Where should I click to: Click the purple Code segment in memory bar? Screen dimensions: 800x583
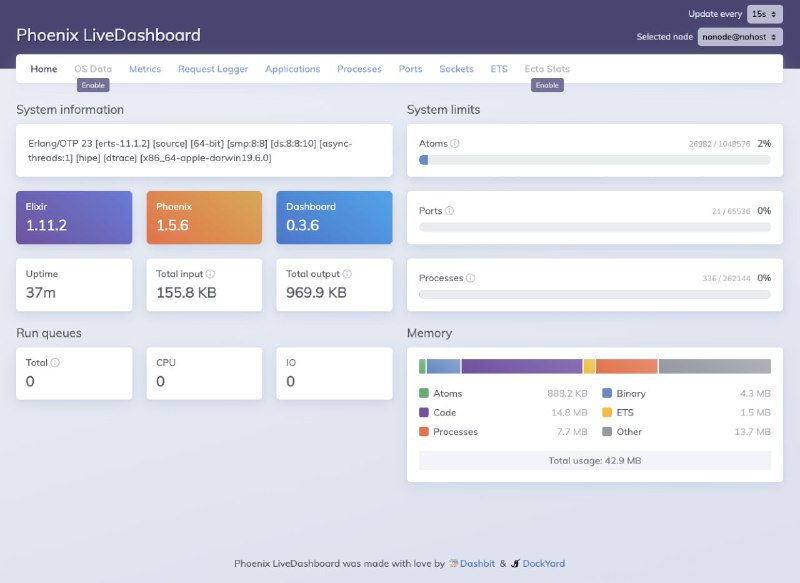coord(522,366)
